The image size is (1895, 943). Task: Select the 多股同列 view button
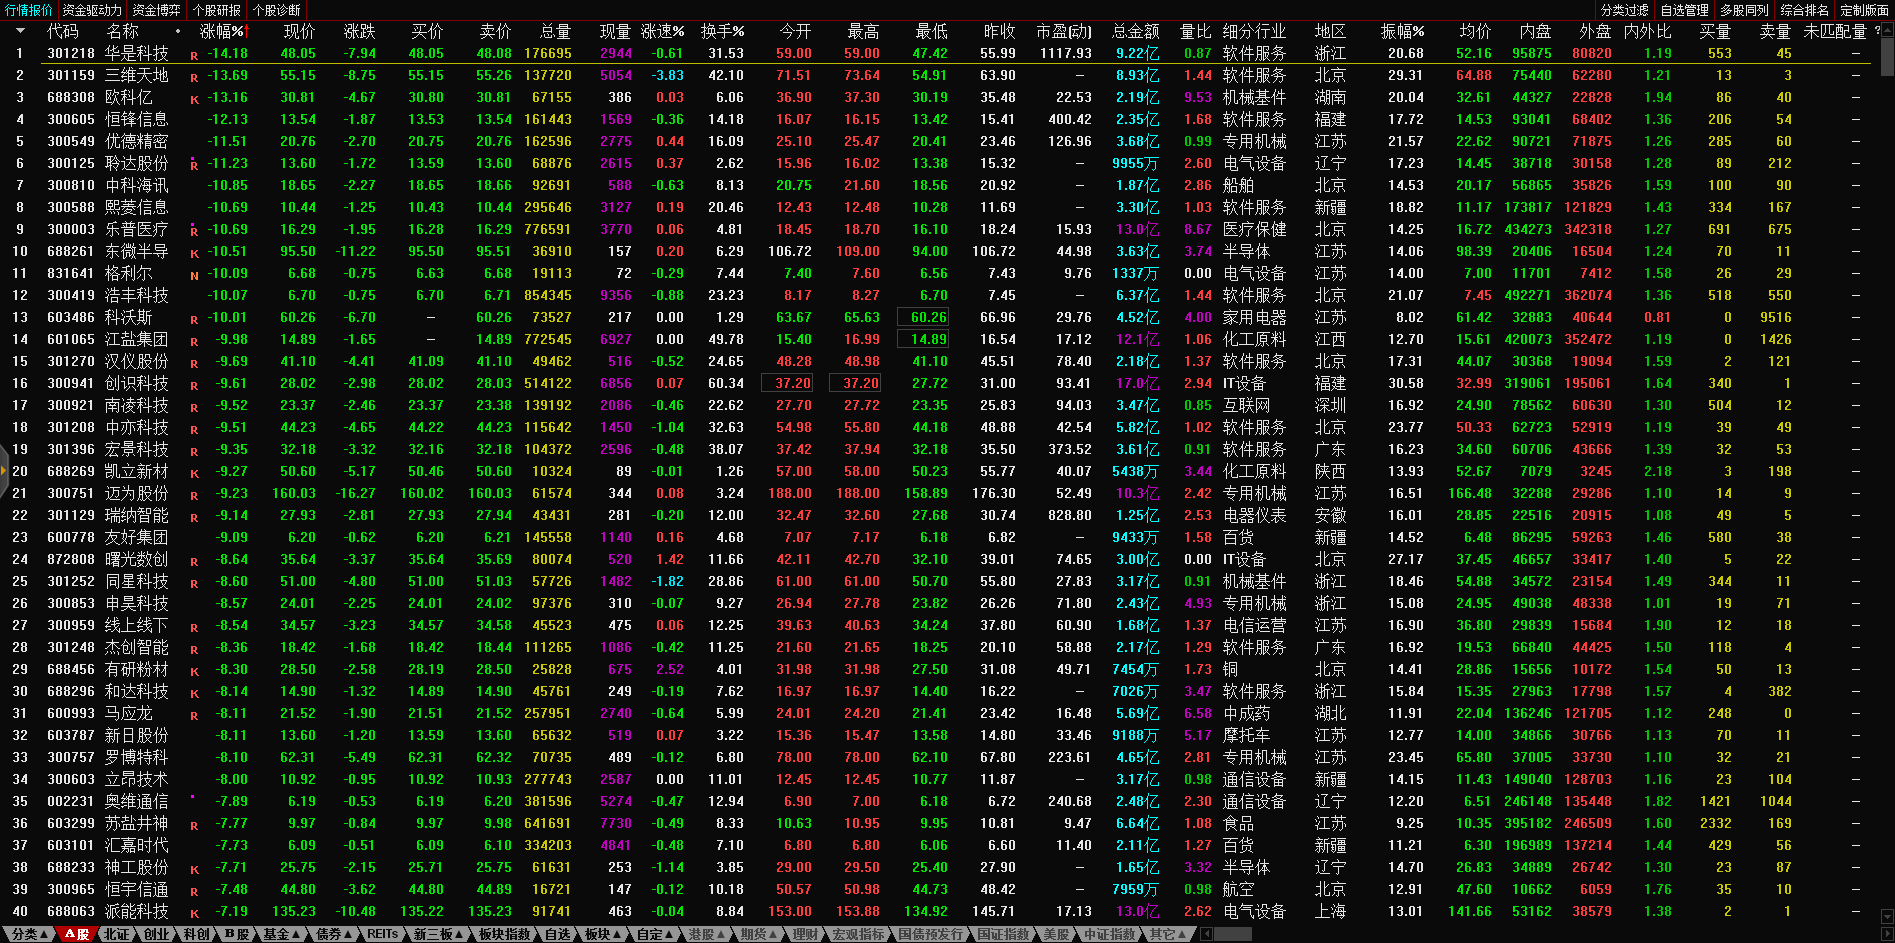click(x=1744, y=10)
